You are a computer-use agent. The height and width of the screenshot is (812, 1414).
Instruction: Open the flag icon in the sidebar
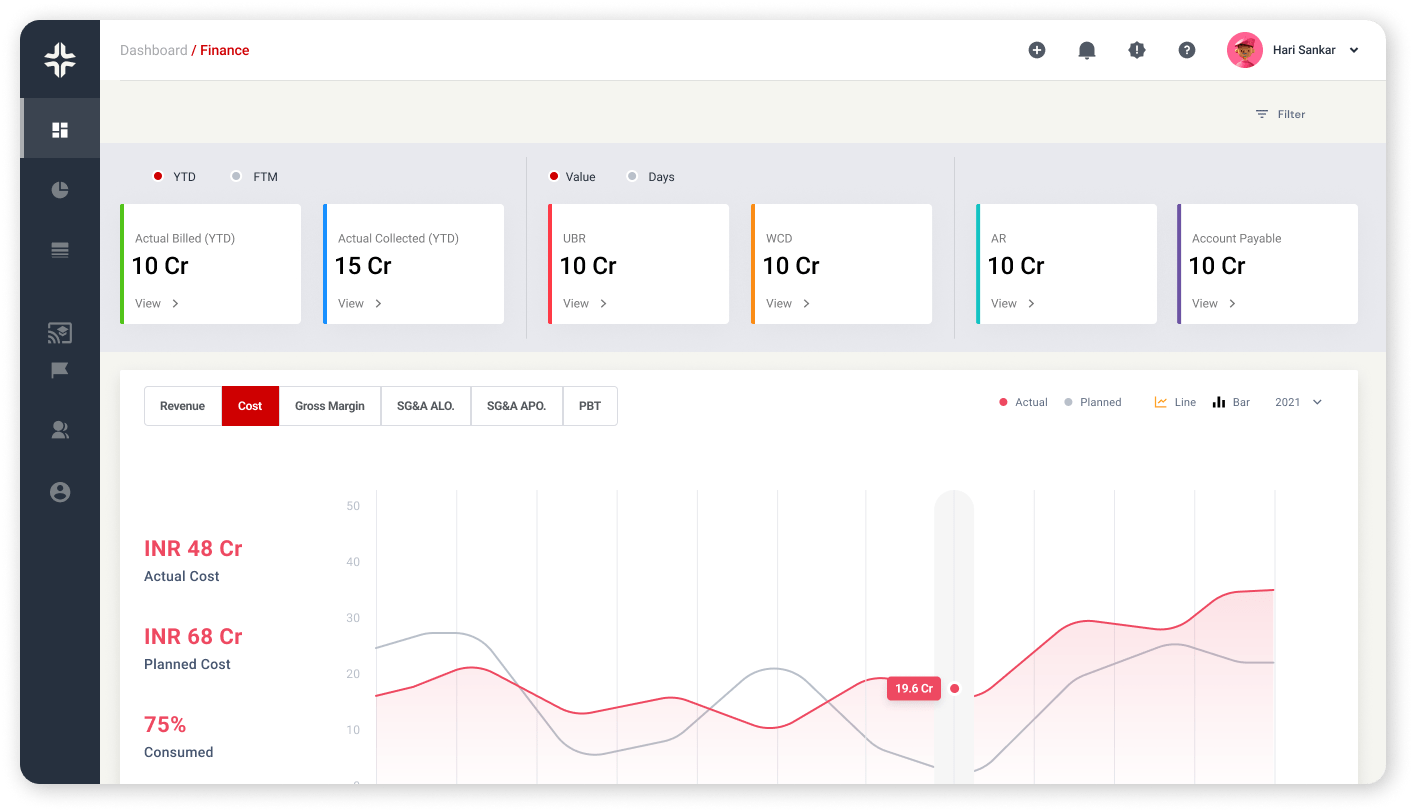(59, 370)
